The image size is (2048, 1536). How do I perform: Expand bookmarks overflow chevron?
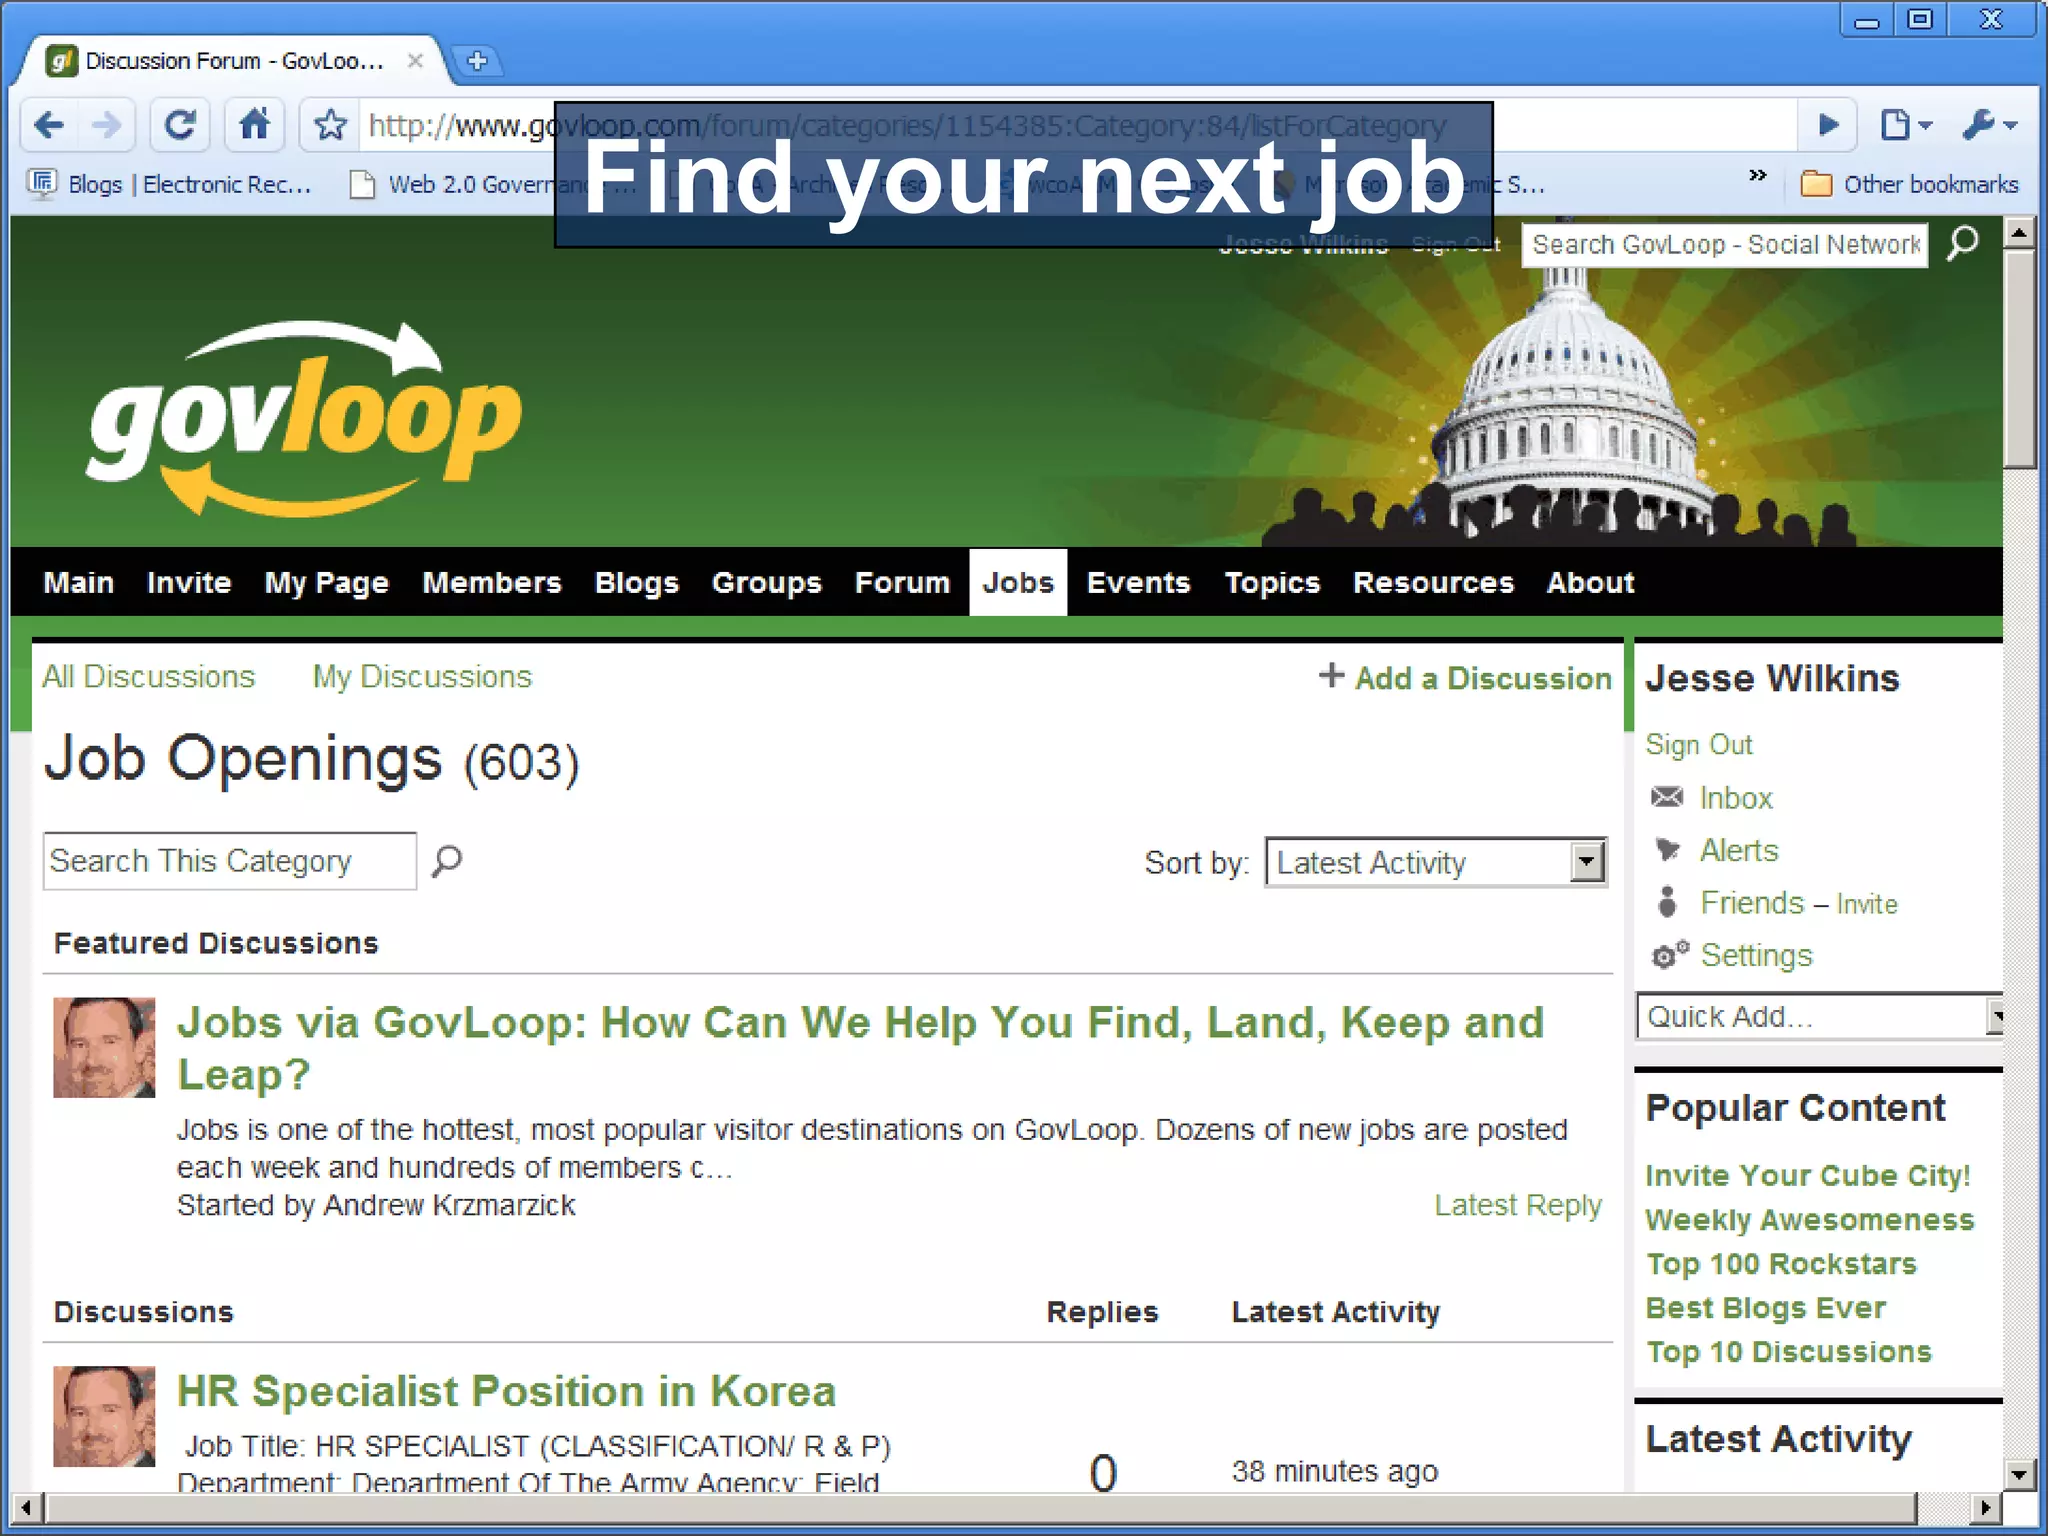coord(1757,176)
